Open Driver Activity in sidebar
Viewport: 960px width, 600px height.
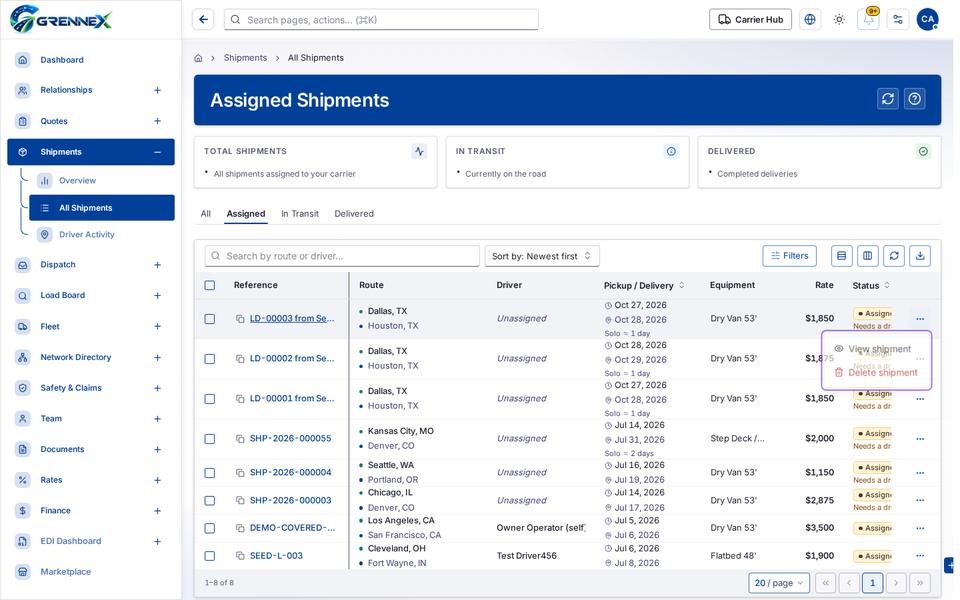[x=87, y=234]
